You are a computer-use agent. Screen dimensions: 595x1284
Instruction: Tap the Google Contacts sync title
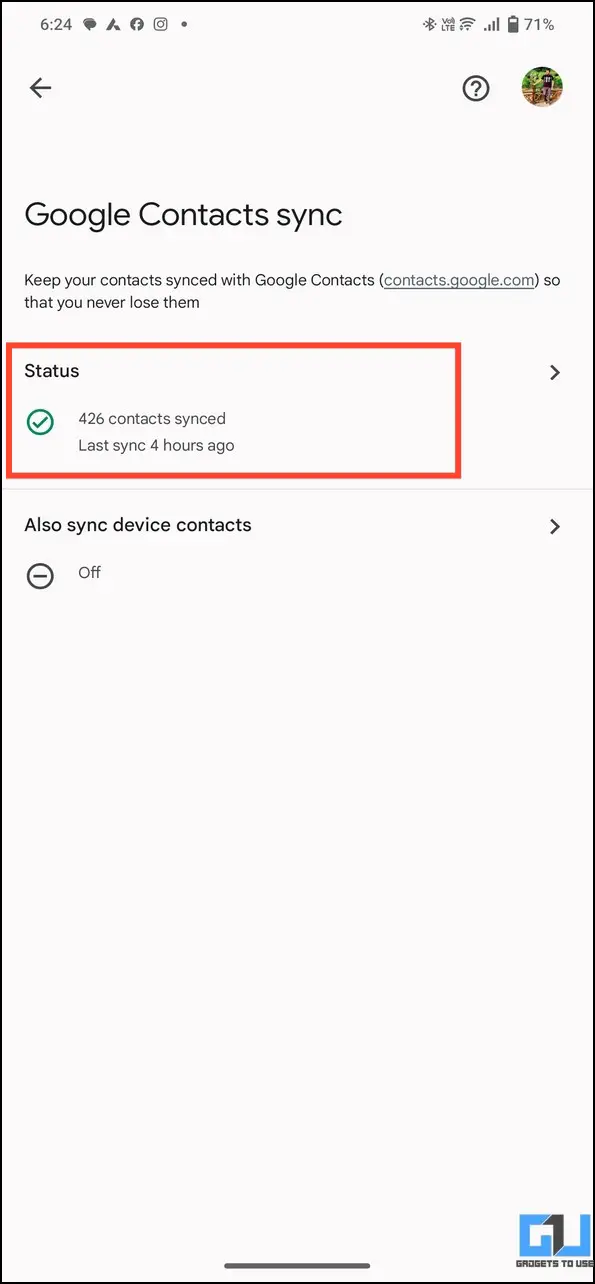coord(183,215)
